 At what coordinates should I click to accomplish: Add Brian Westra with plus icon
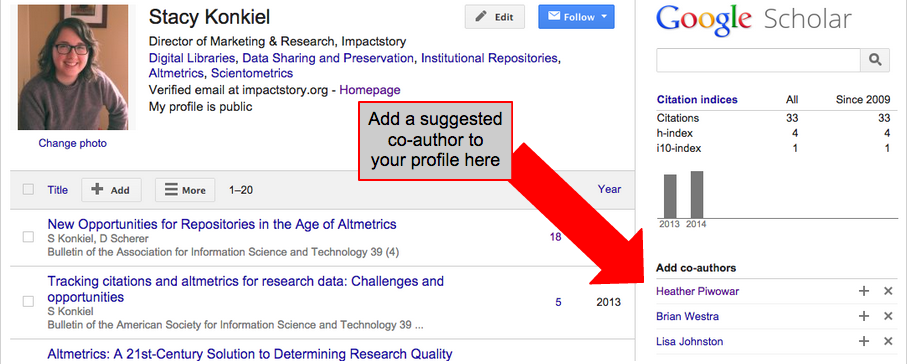click(864, 316)
